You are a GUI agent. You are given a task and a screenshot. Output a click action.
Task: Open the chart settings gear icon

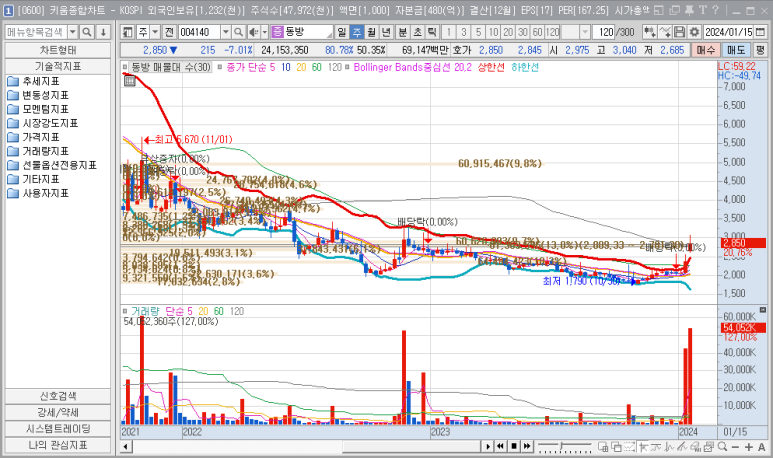[694, 33]
